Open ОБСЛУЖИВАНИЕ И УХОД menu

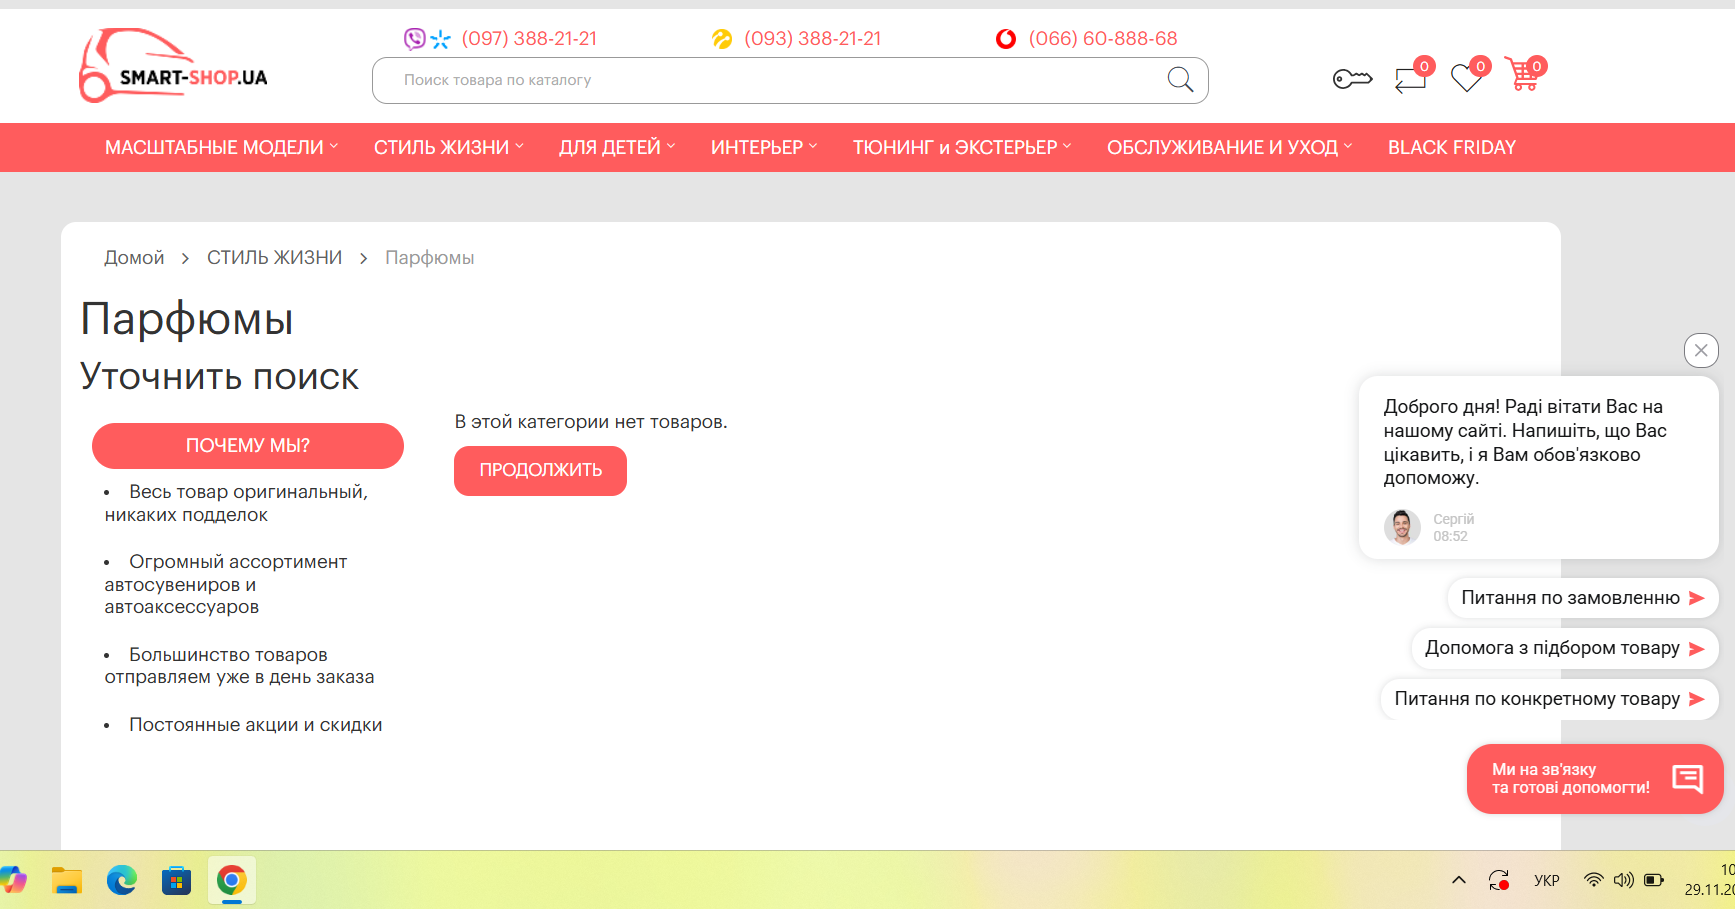click(x=1229, y=148)
